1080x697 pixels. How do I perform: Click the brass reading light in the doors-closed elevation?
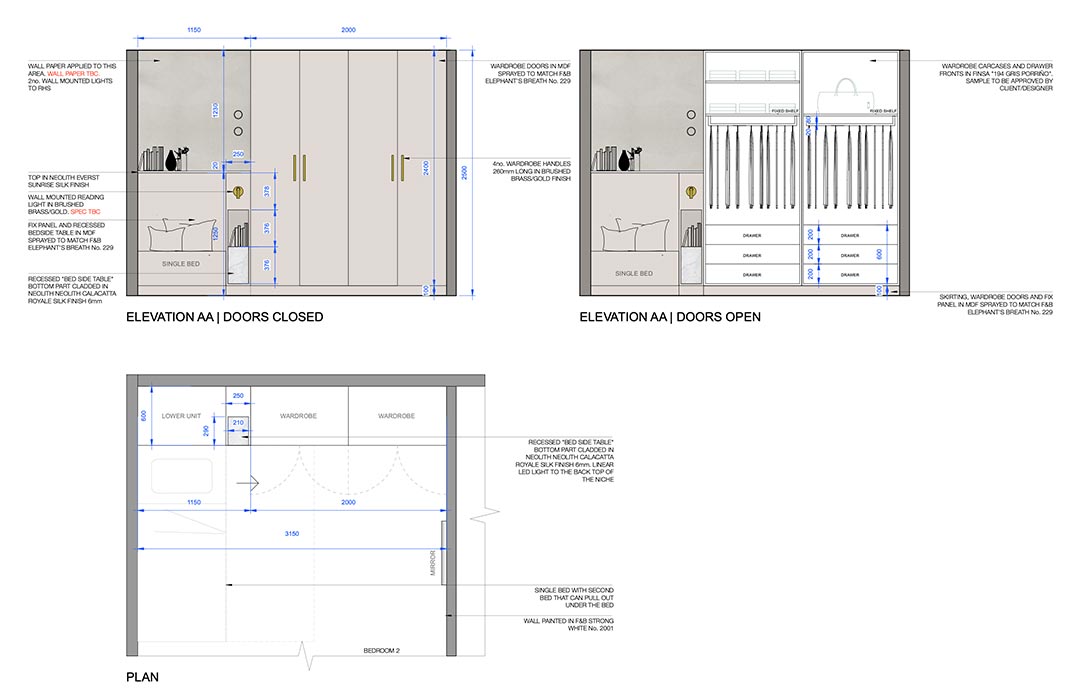point(239,192)
